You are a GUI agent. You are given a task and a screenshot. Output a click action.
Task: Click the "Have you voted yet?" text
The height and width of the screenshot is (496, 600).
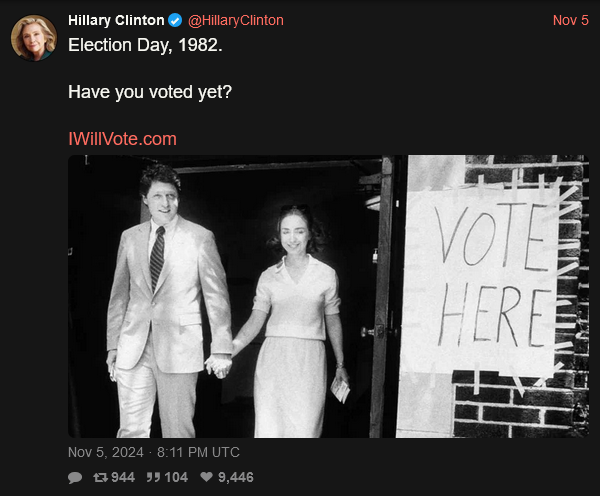click(x=150, y=92)
